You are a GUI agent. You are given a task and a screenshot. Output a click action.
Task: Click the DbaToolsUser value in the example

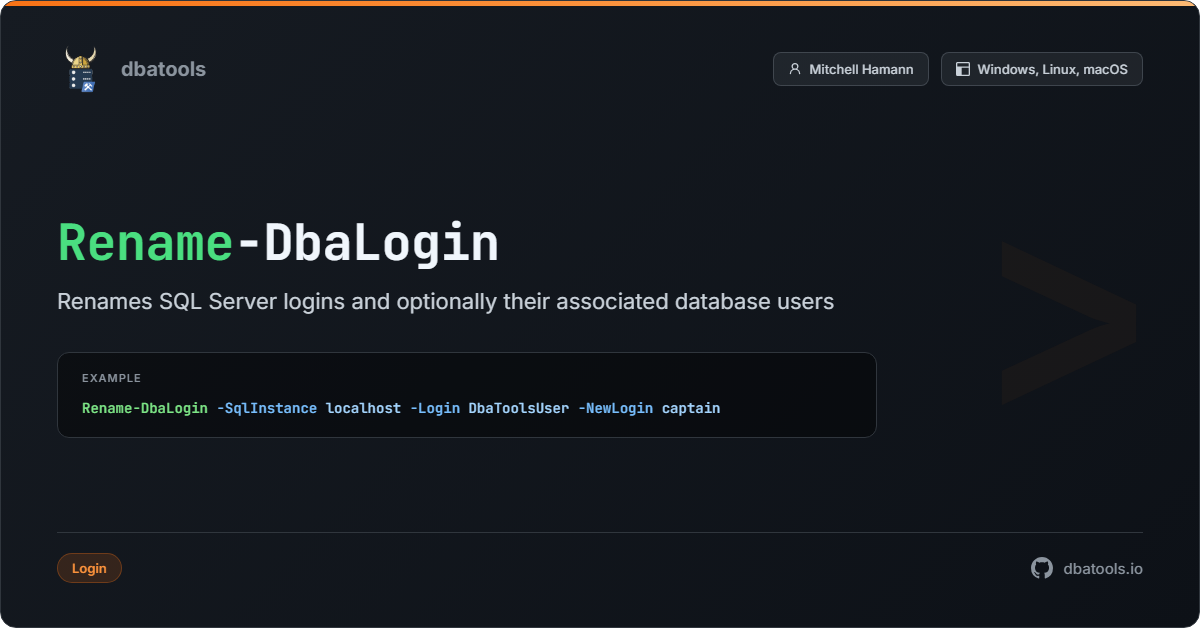(519, 408)
